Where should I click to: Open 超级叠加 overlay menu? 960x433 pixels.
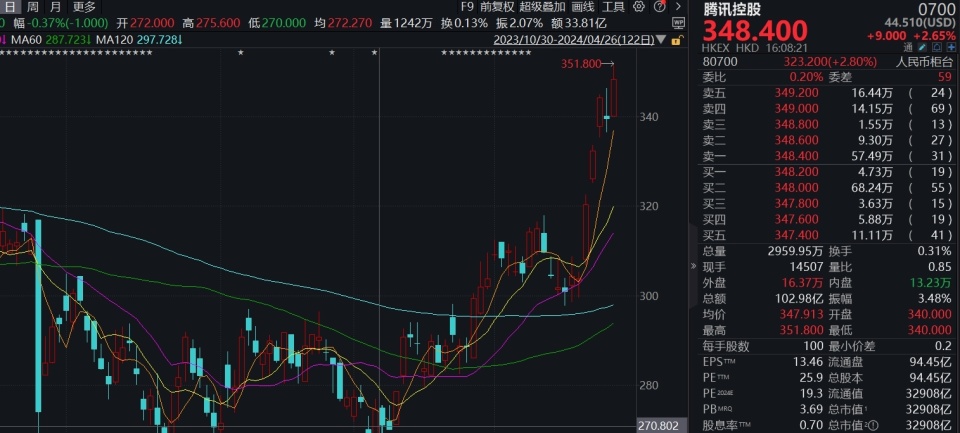pyautogui.click(x=542, y=7)
